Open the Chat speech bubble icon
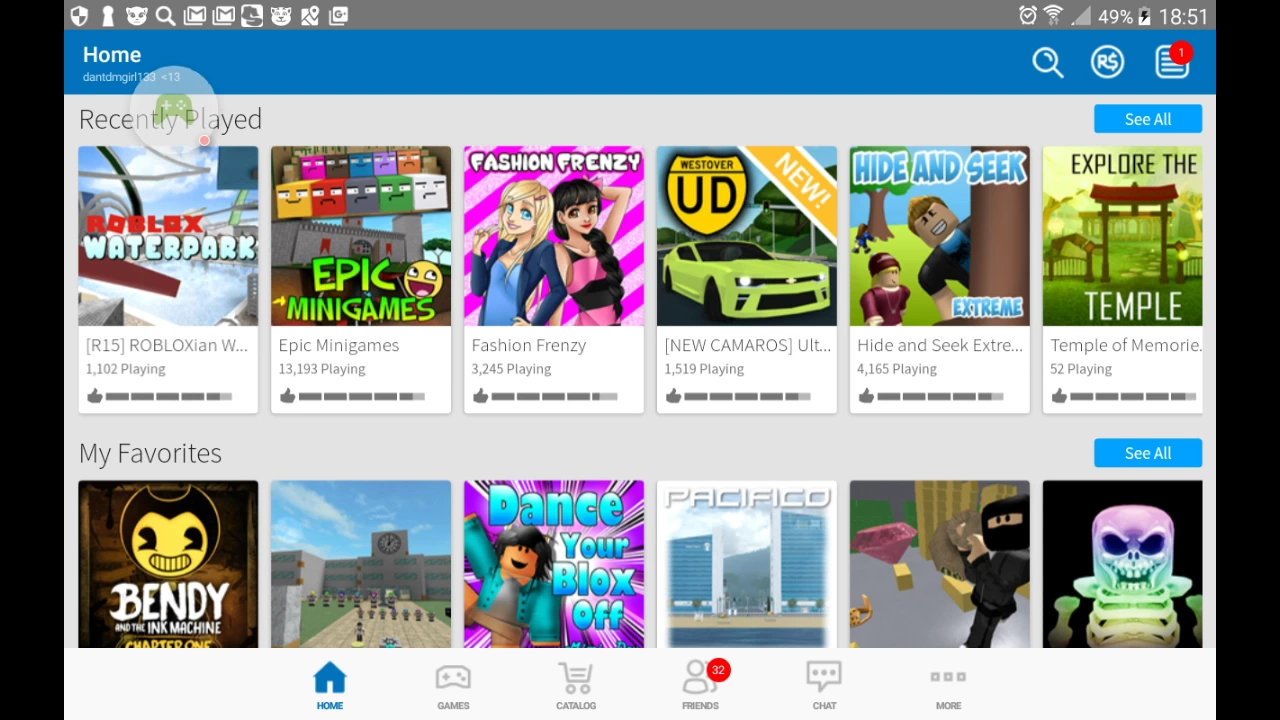Viewport: 1280px width, 720px height. (x=824, y=678)
